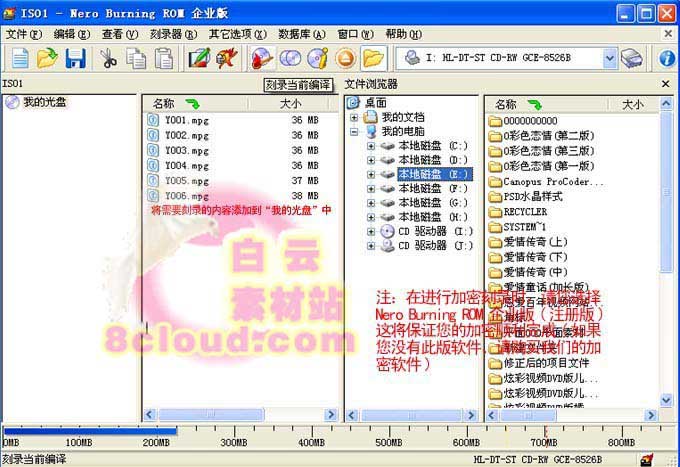Select the My Disc (我的光盘) root
The image size is (680, 467).
[x=45, y=102]
